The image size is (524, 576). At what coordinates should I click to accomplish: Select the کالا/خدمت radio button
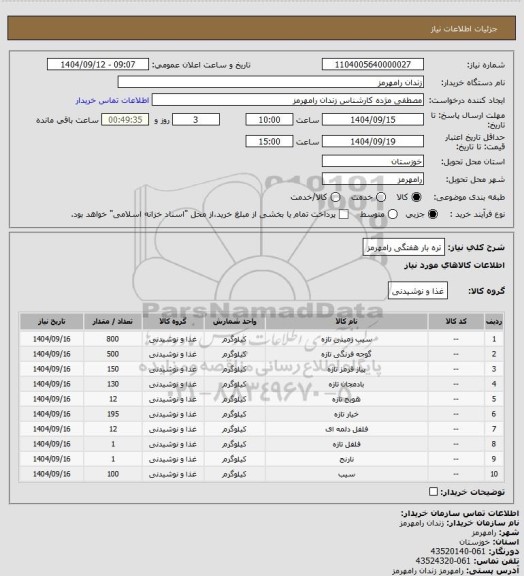click(335, 197)
